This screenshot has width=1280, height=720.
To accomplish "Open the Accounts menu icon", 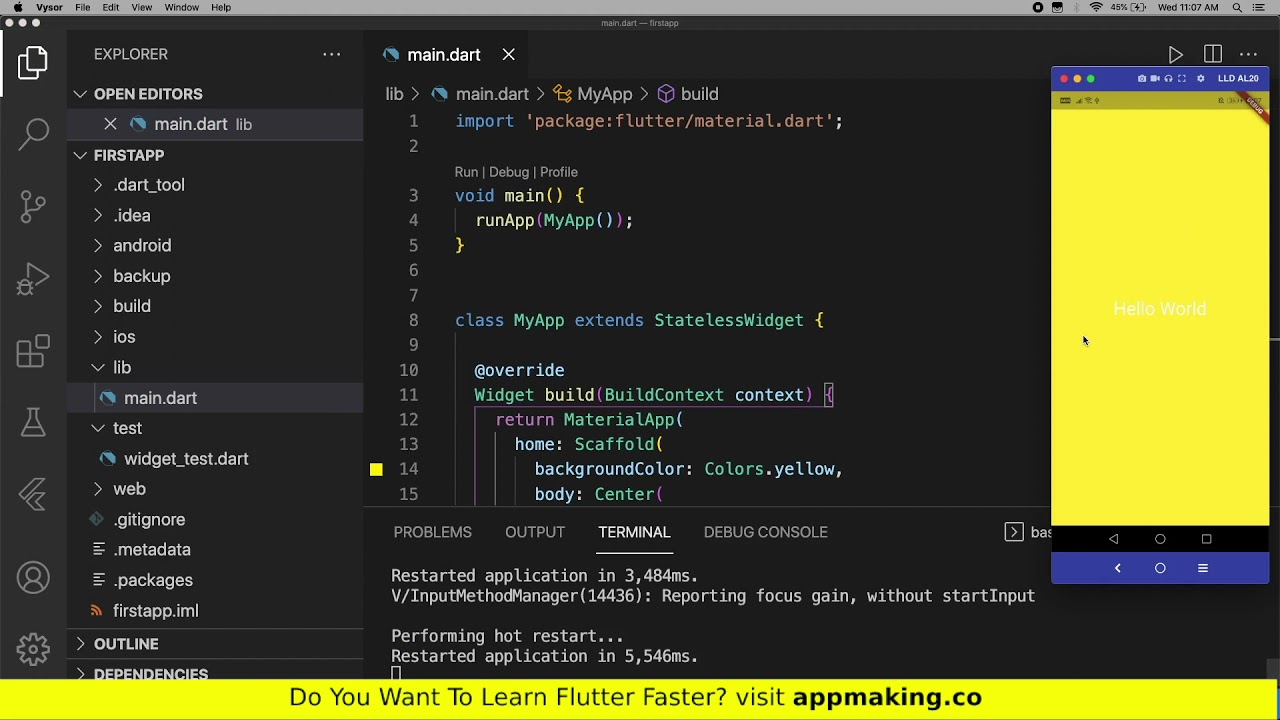I will coord(33,578).
